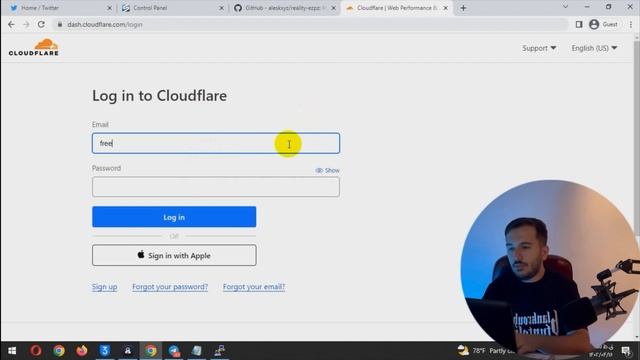Click the Log in to Cloudflare heading

click(x=160, y=96)
